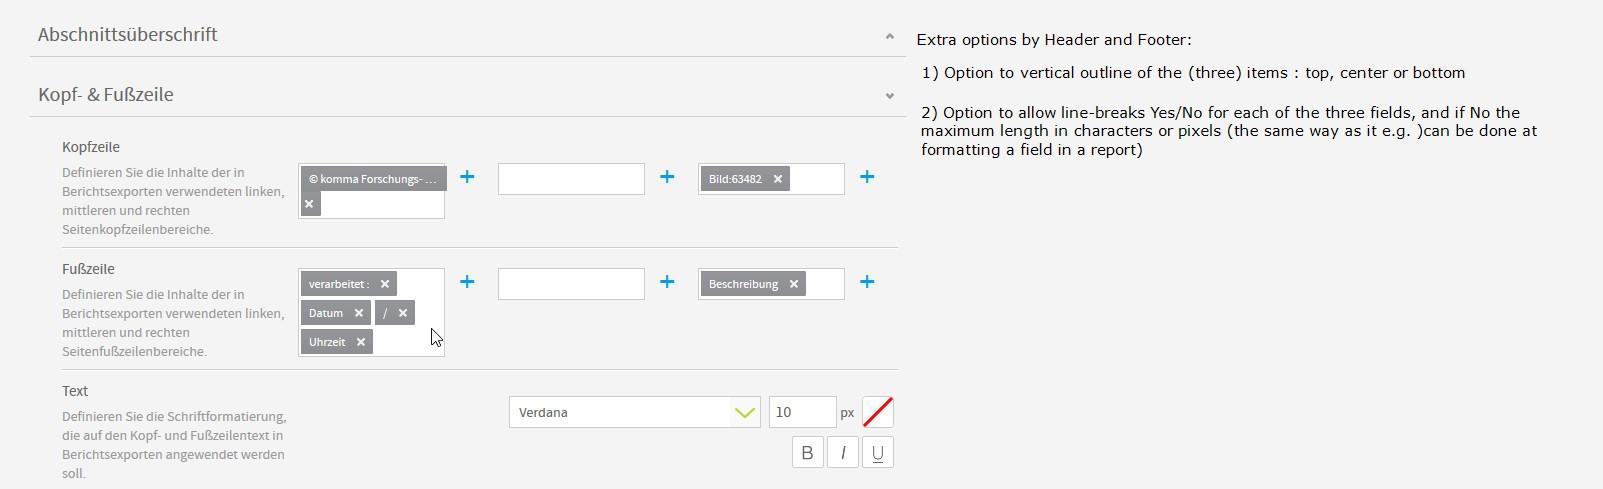Remove the Bild:63482 tag

pos(778,179)
